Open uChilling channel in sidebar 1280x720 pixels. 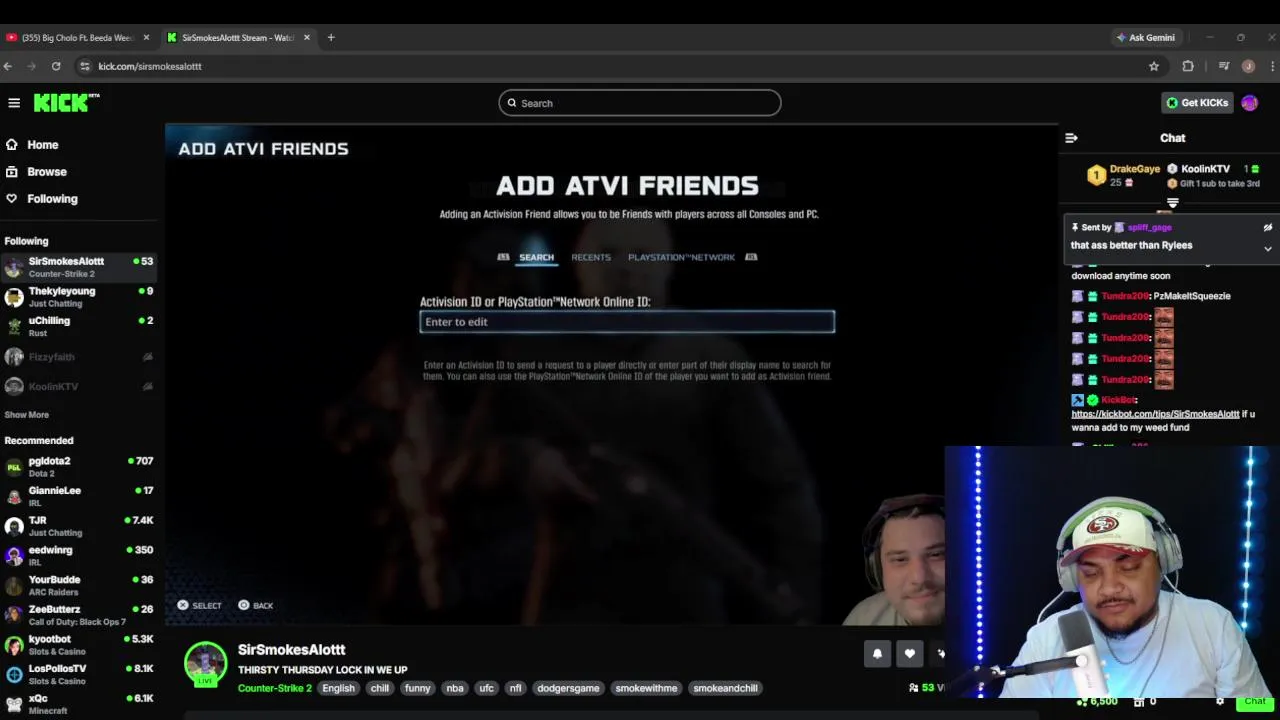pos(80,326)
